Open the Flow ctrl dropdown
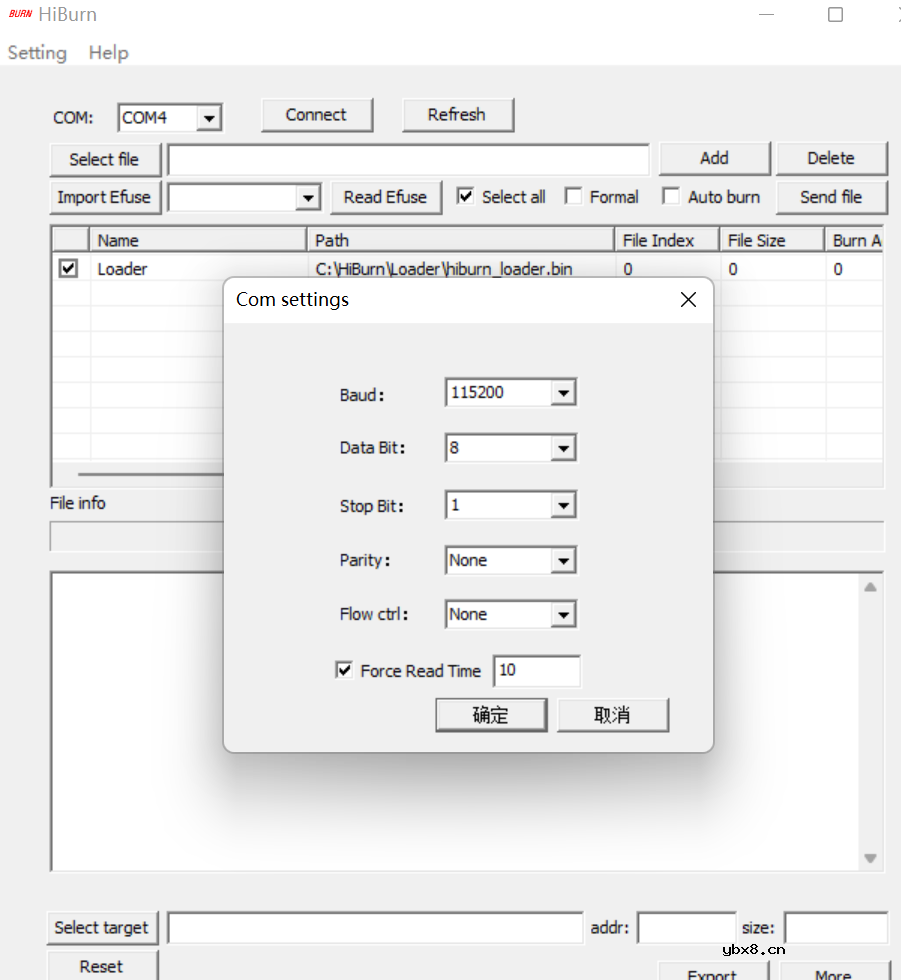 pos(564,615)
